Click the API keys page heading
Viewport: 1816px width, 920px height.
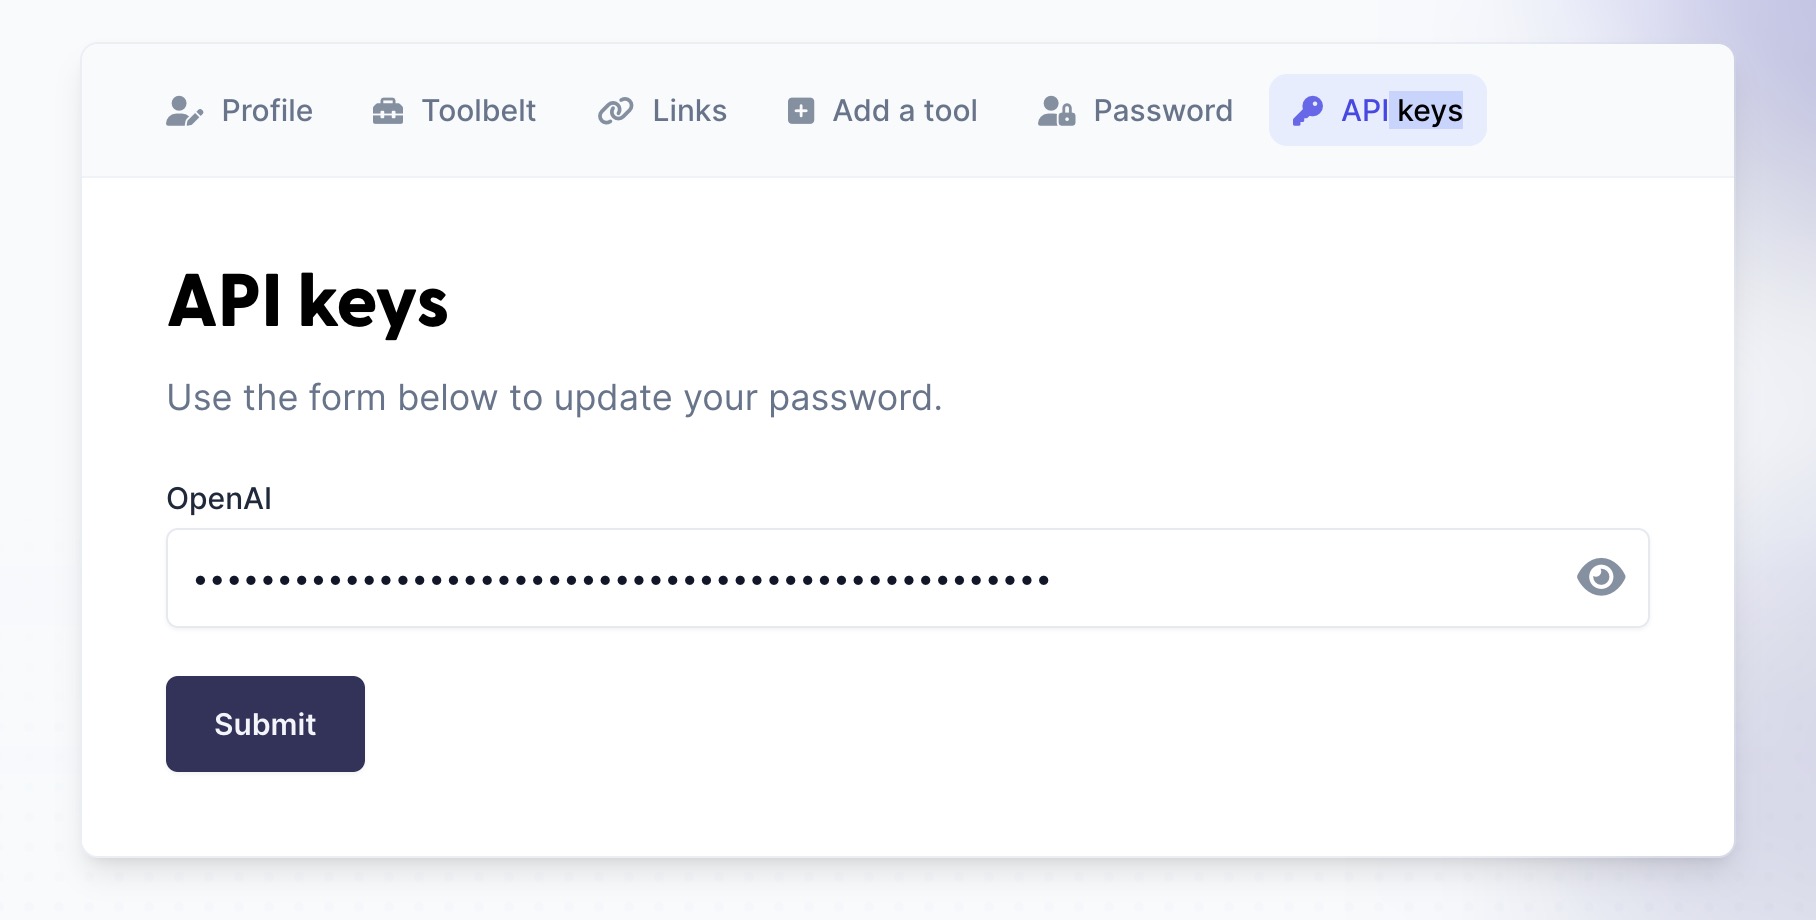pyautogui.click(x=308, y=302)
